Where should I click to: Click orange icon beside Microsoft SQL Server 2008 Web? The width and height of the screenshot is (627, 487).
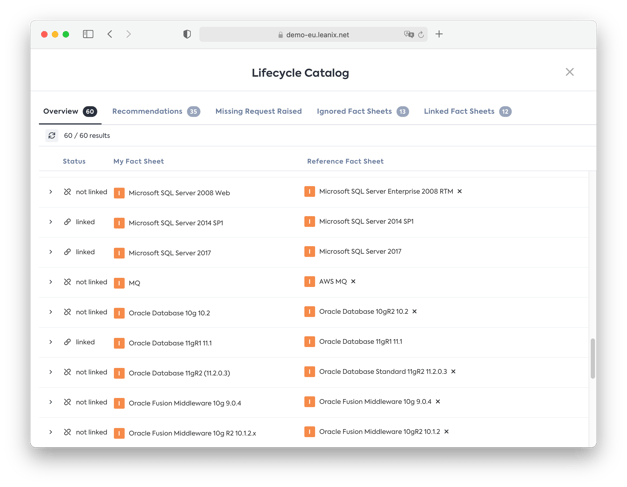pos(119,193)
